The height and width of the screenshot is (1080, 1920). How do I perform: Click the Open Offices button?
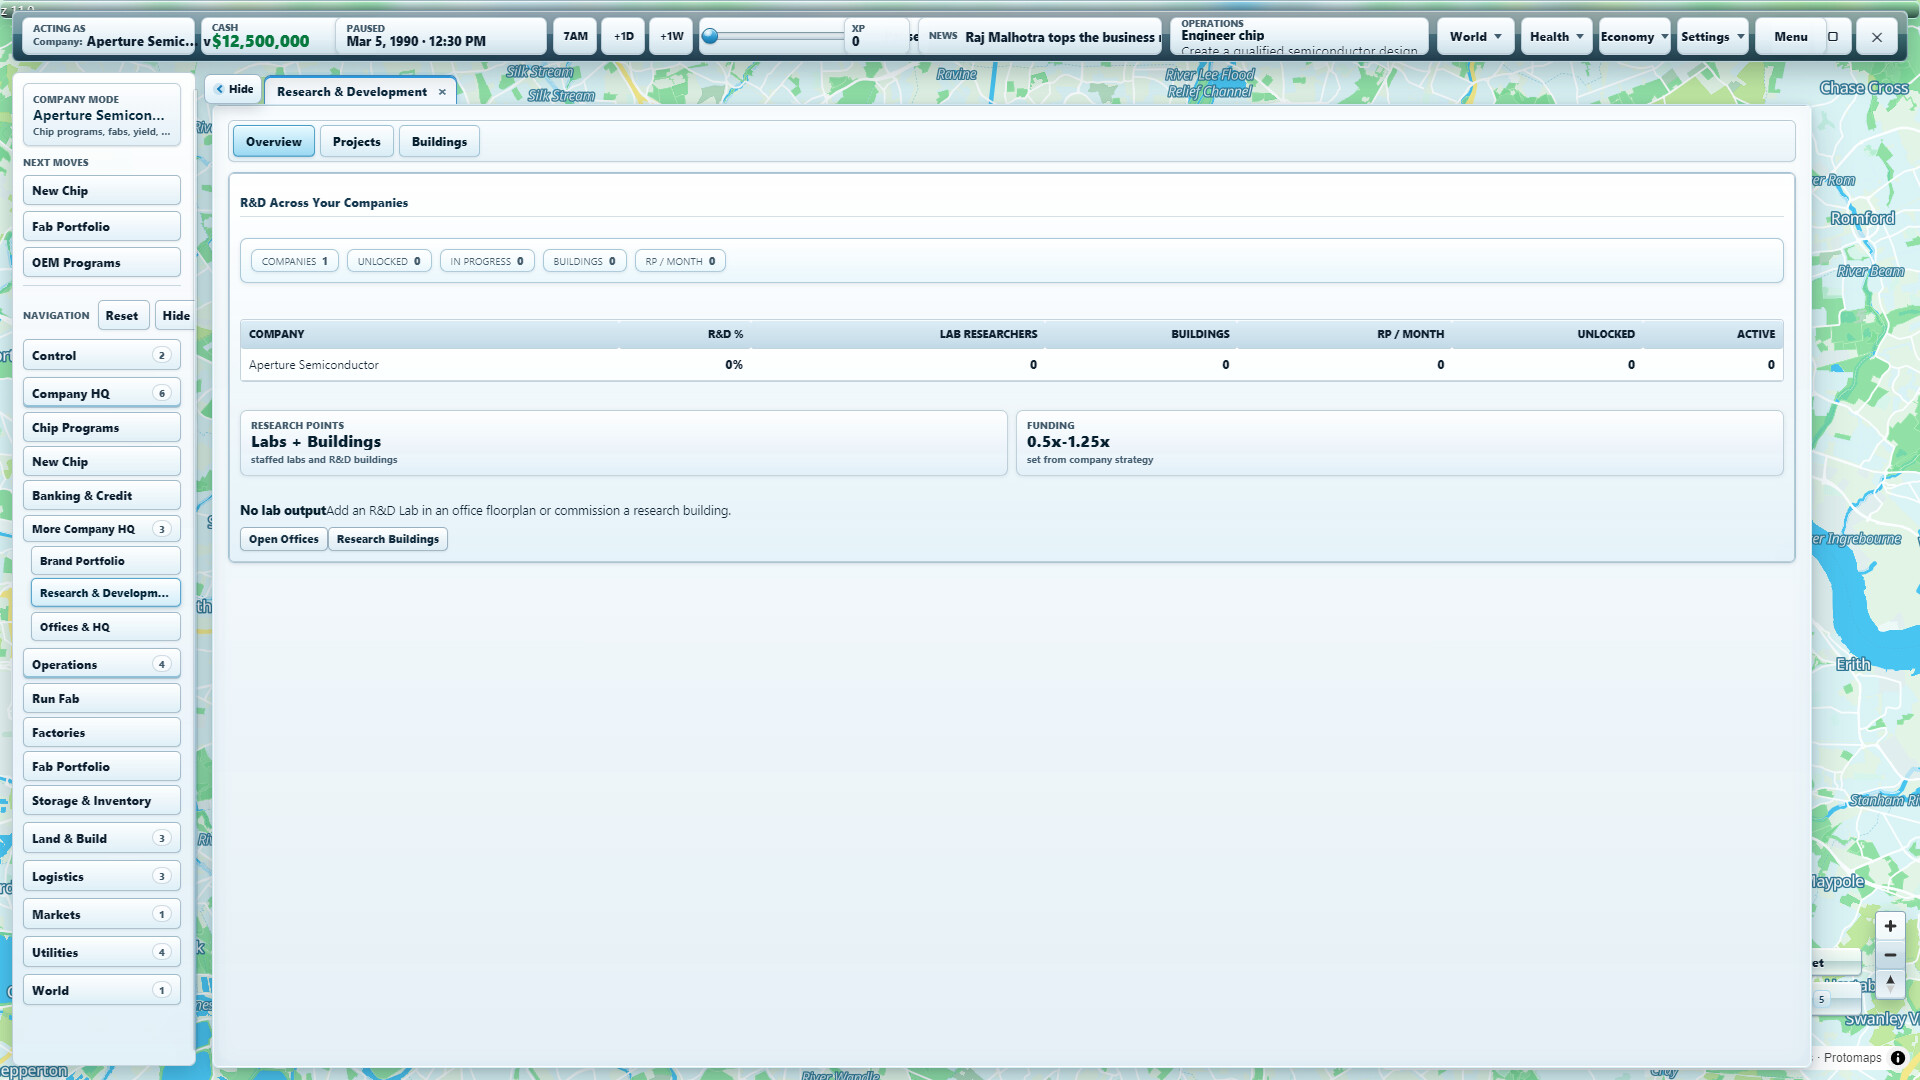point(284,539)
